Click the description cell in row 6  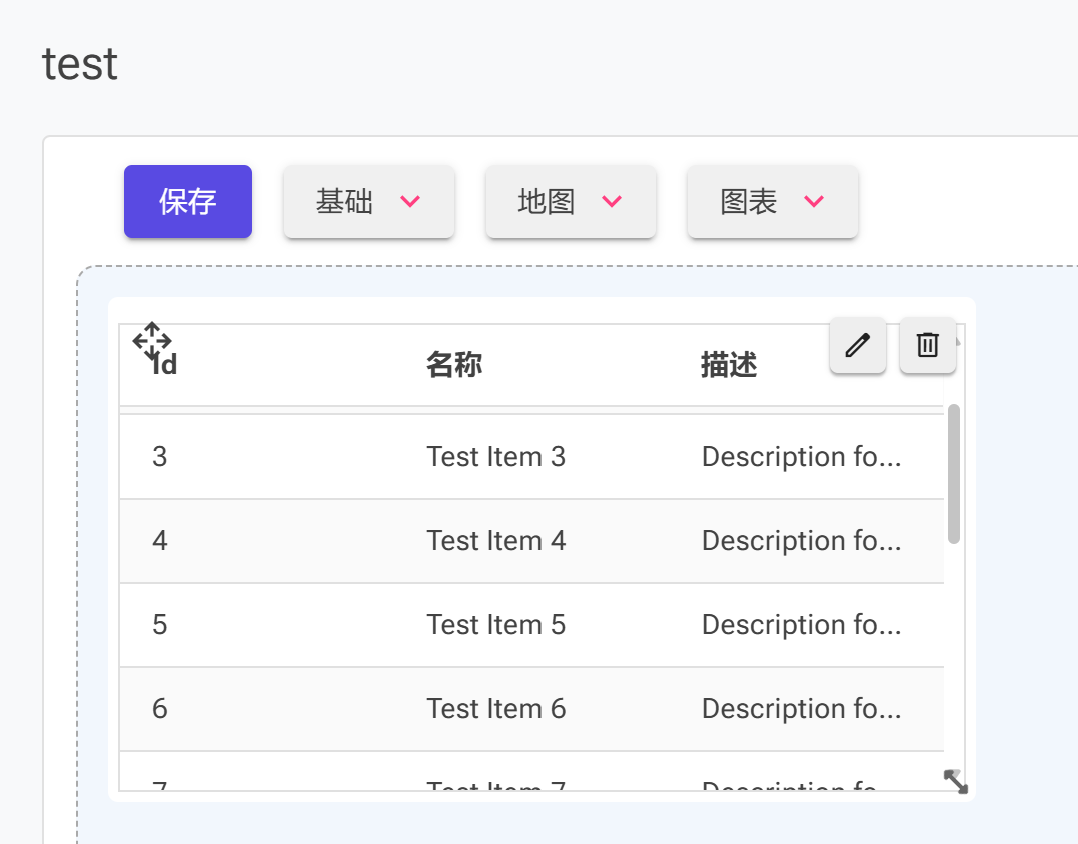click(x=806, y=709)
